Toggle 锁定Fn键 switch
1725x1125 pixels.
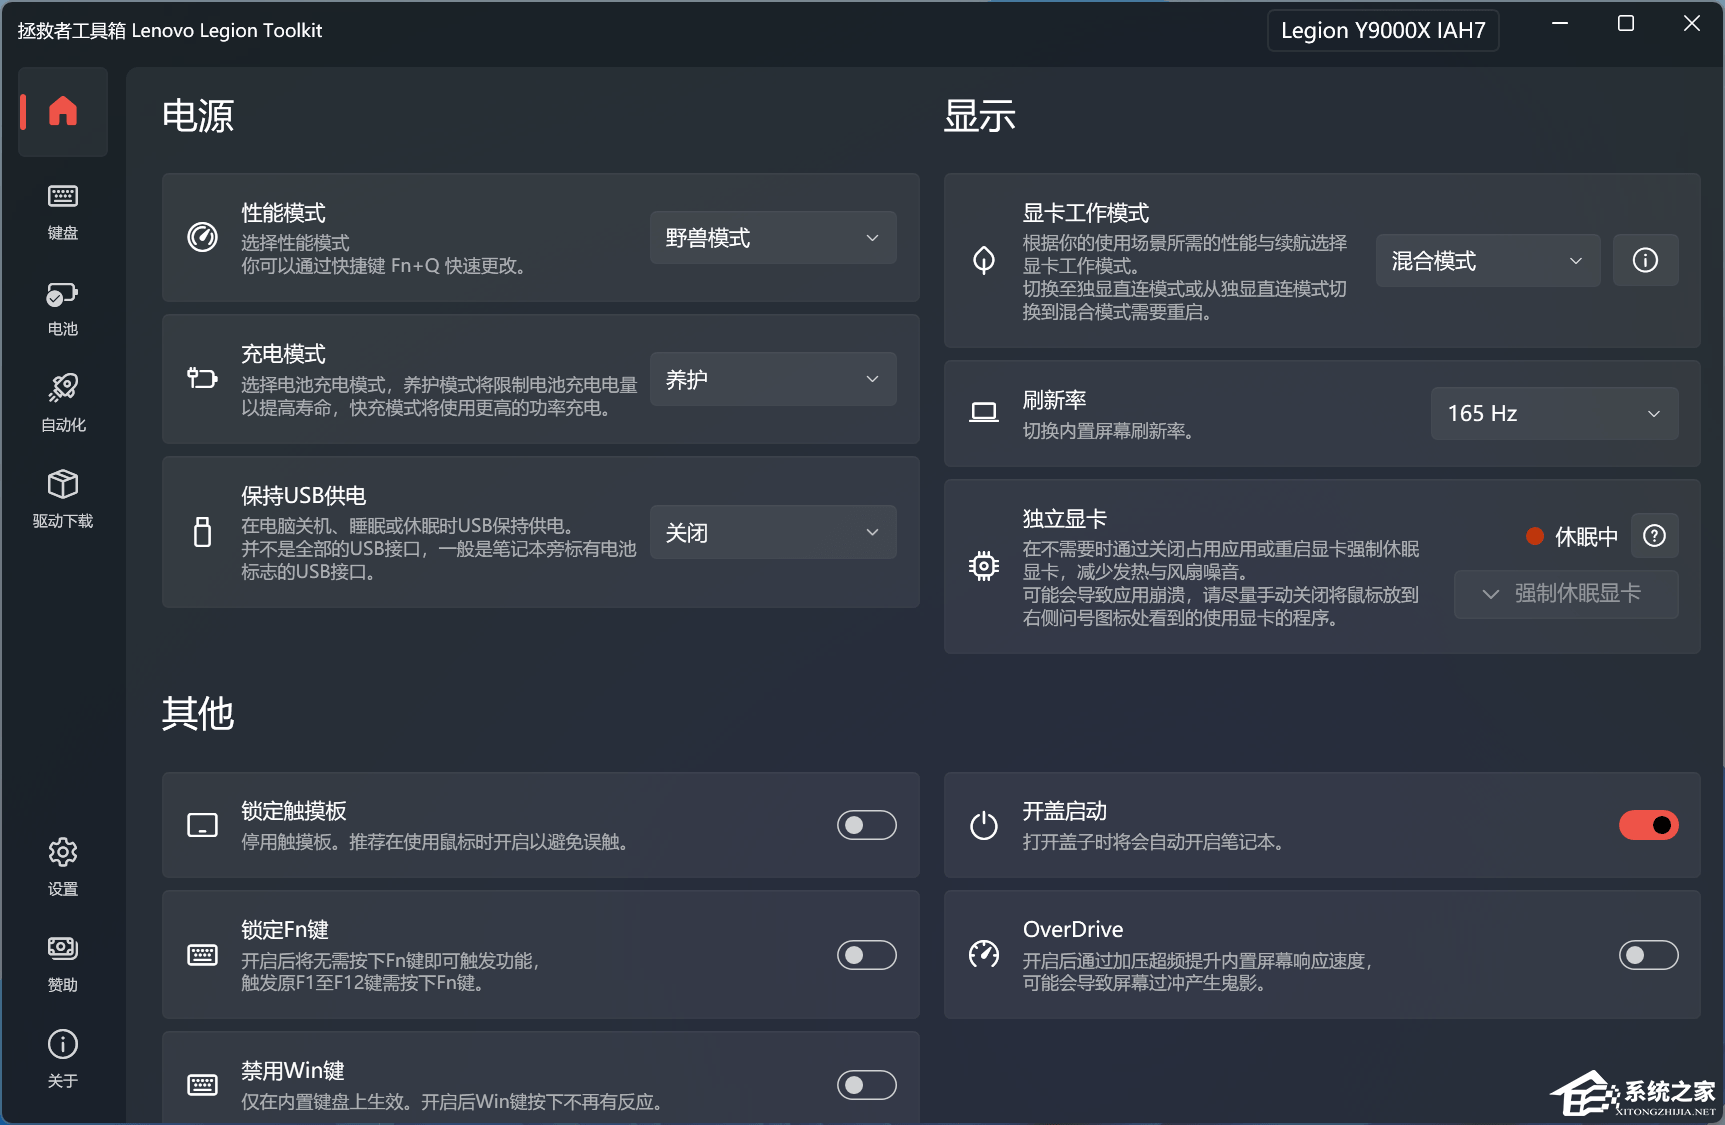pos(867,955)
